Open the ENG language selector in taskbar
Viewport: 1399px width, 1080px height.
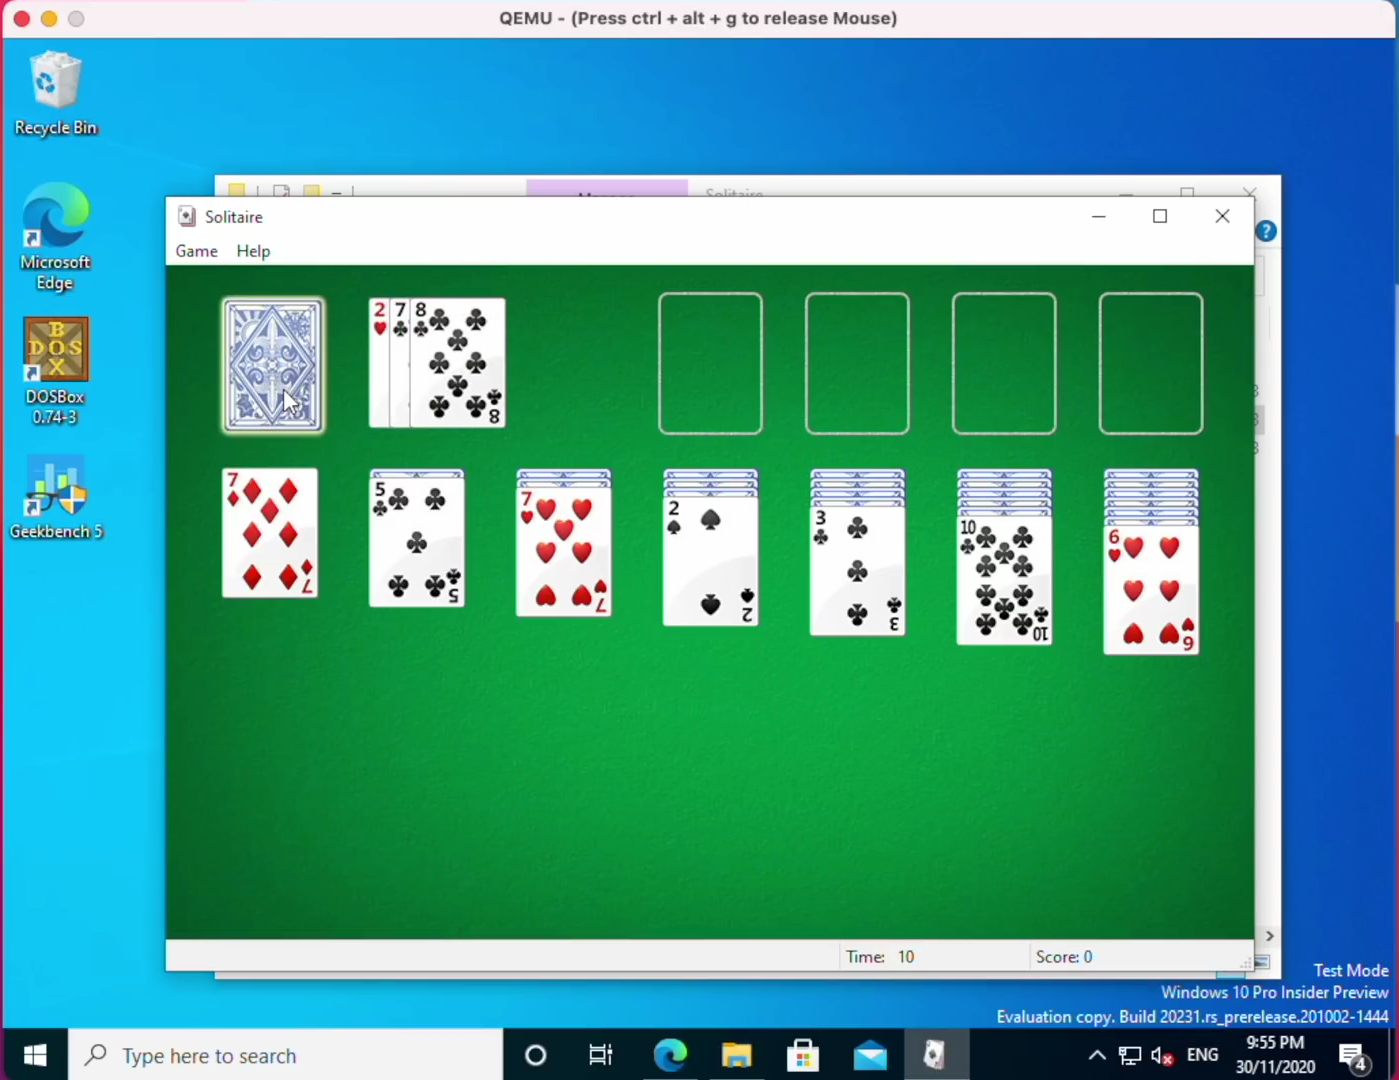coord(1202,1055)
